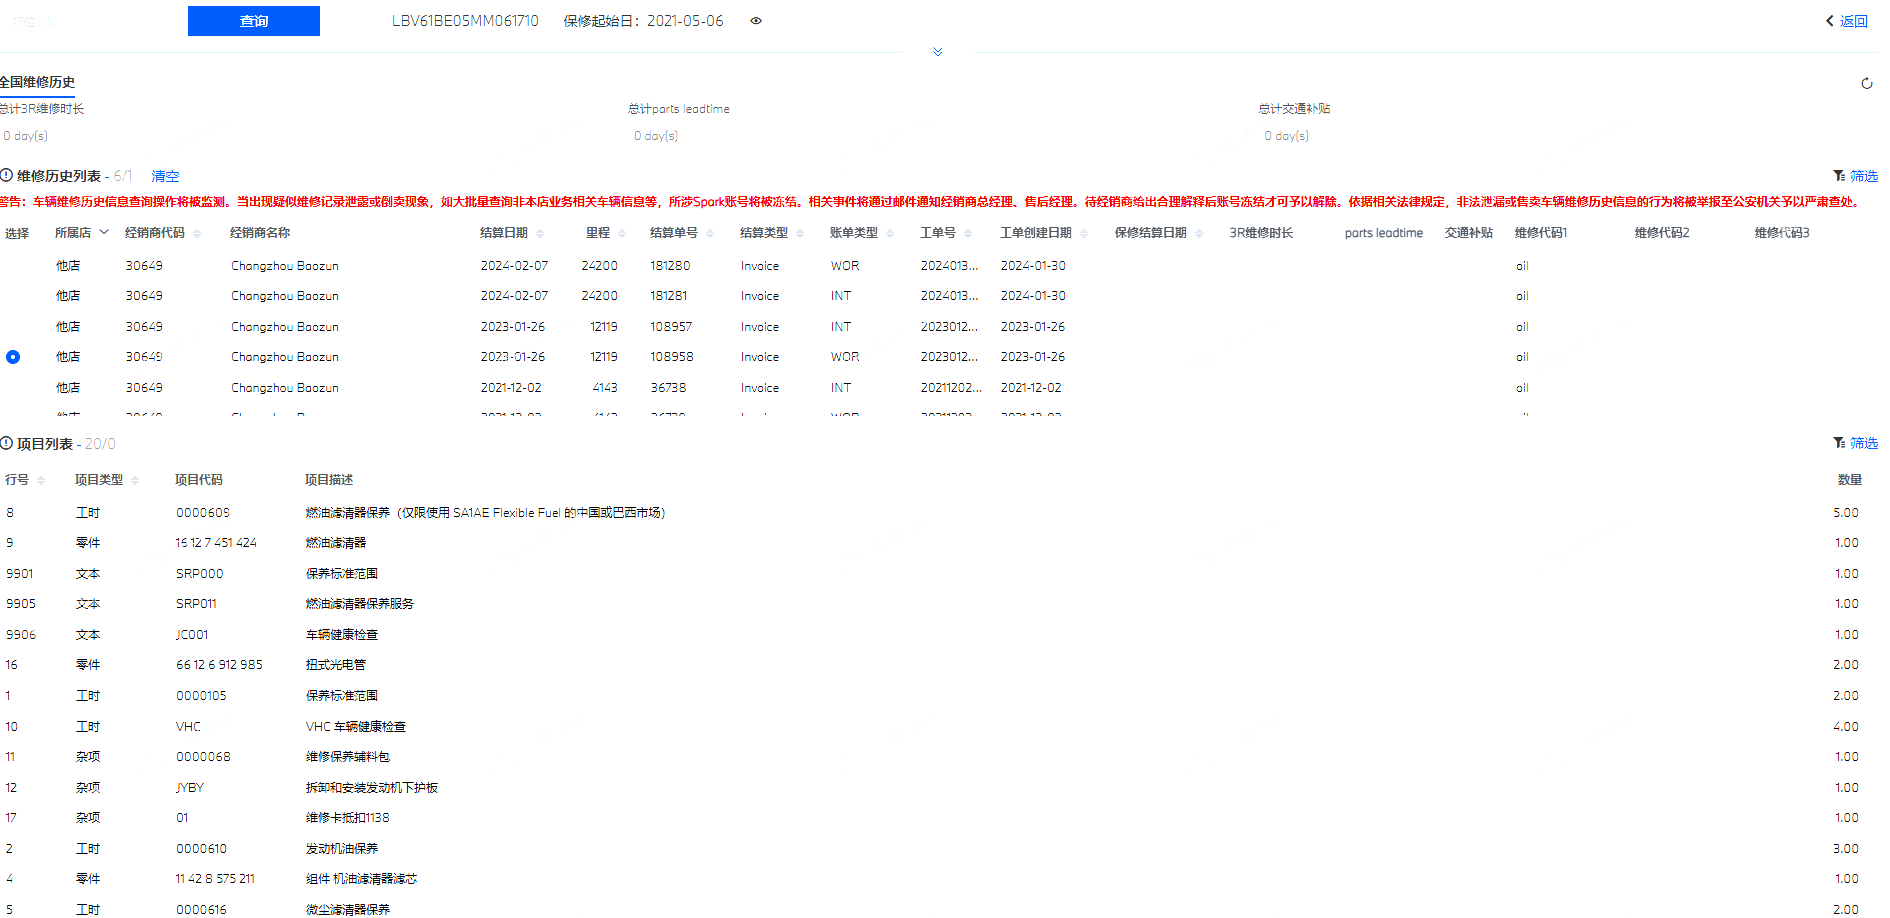Refresh the nationwide repair history panel
This screenshot has width=1890, height=918.
click(x=1866, y=84)
